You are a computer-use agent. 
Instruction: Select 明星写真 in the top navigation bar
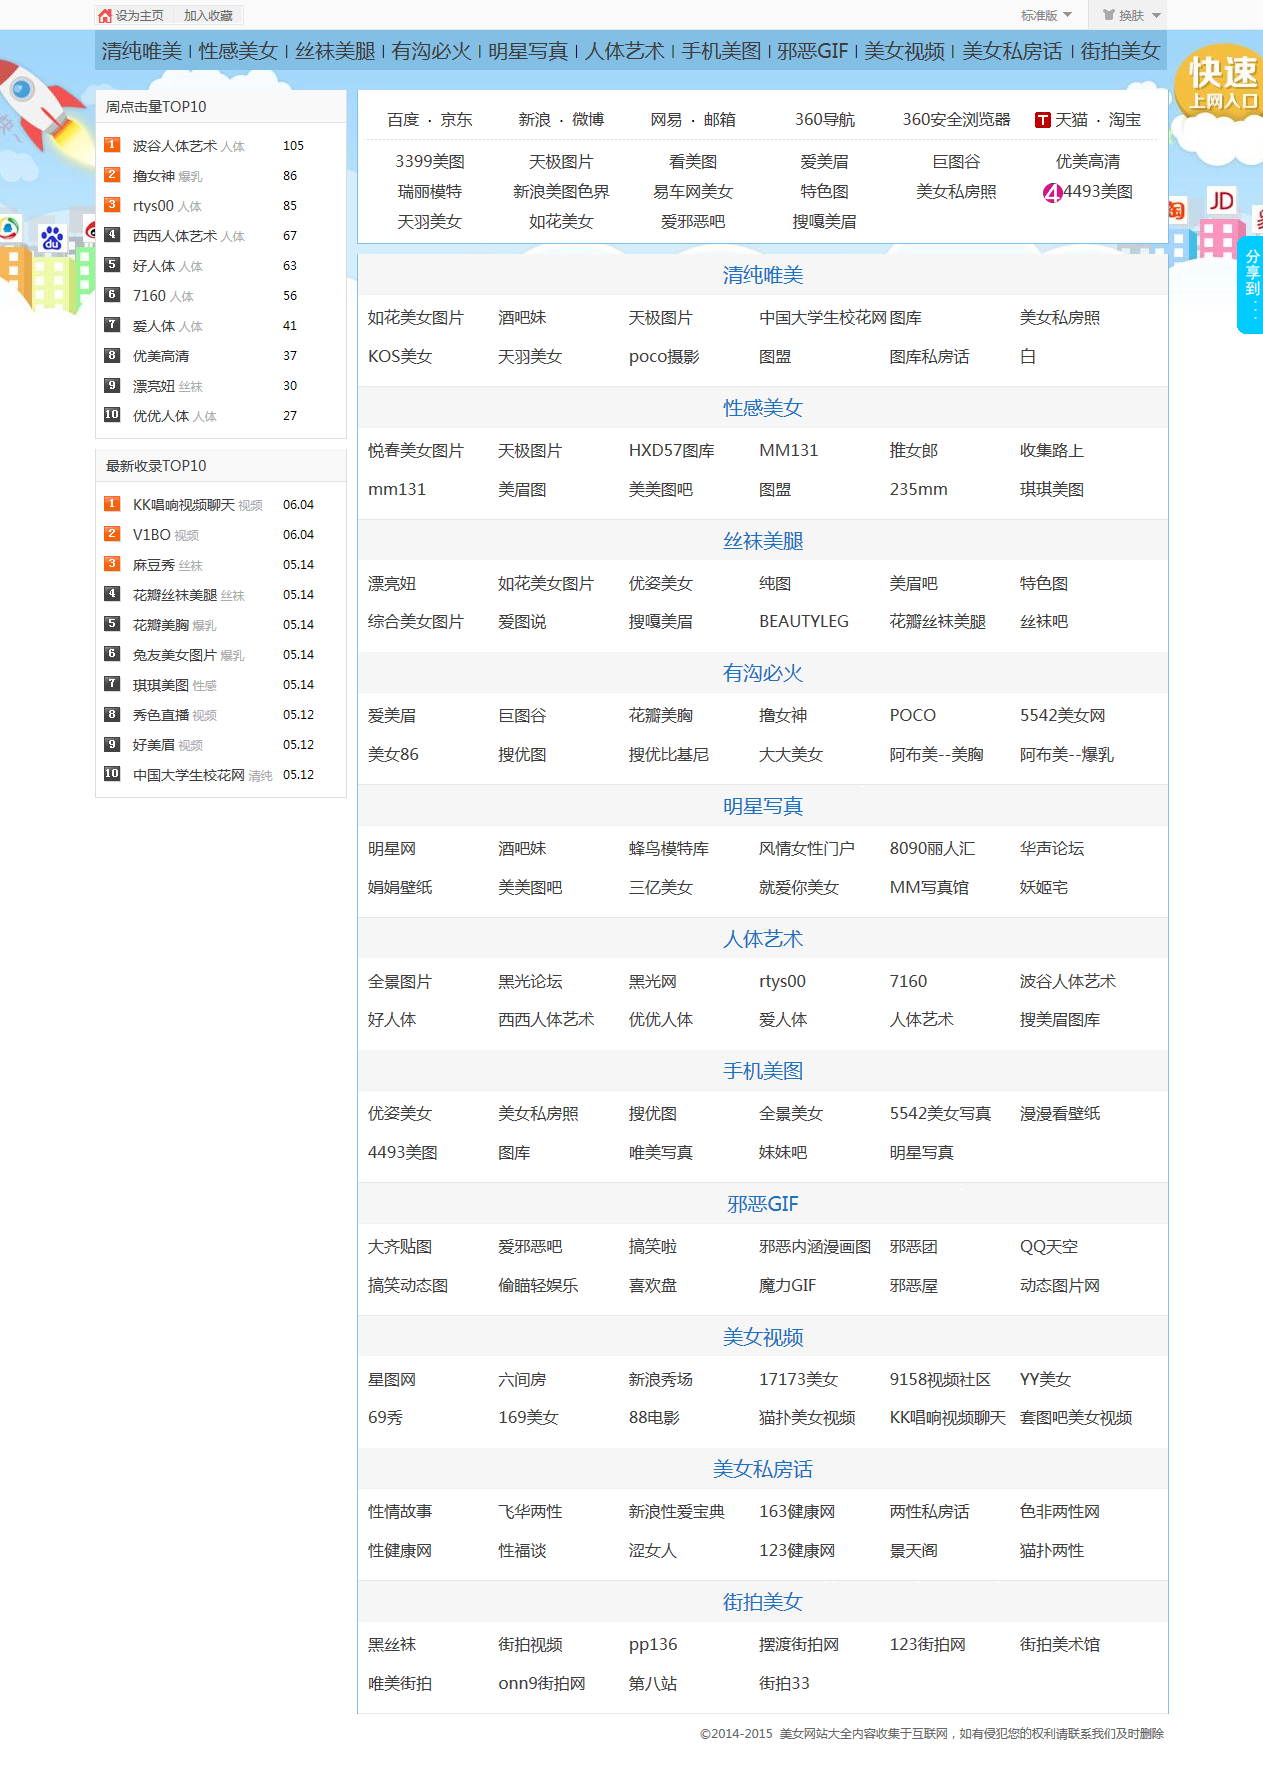click(x=528, y=51)
